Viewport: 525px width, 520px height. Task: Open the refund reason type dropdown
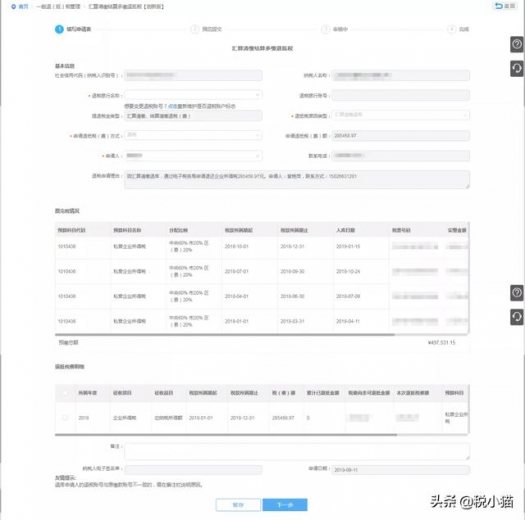coord(400,115)
